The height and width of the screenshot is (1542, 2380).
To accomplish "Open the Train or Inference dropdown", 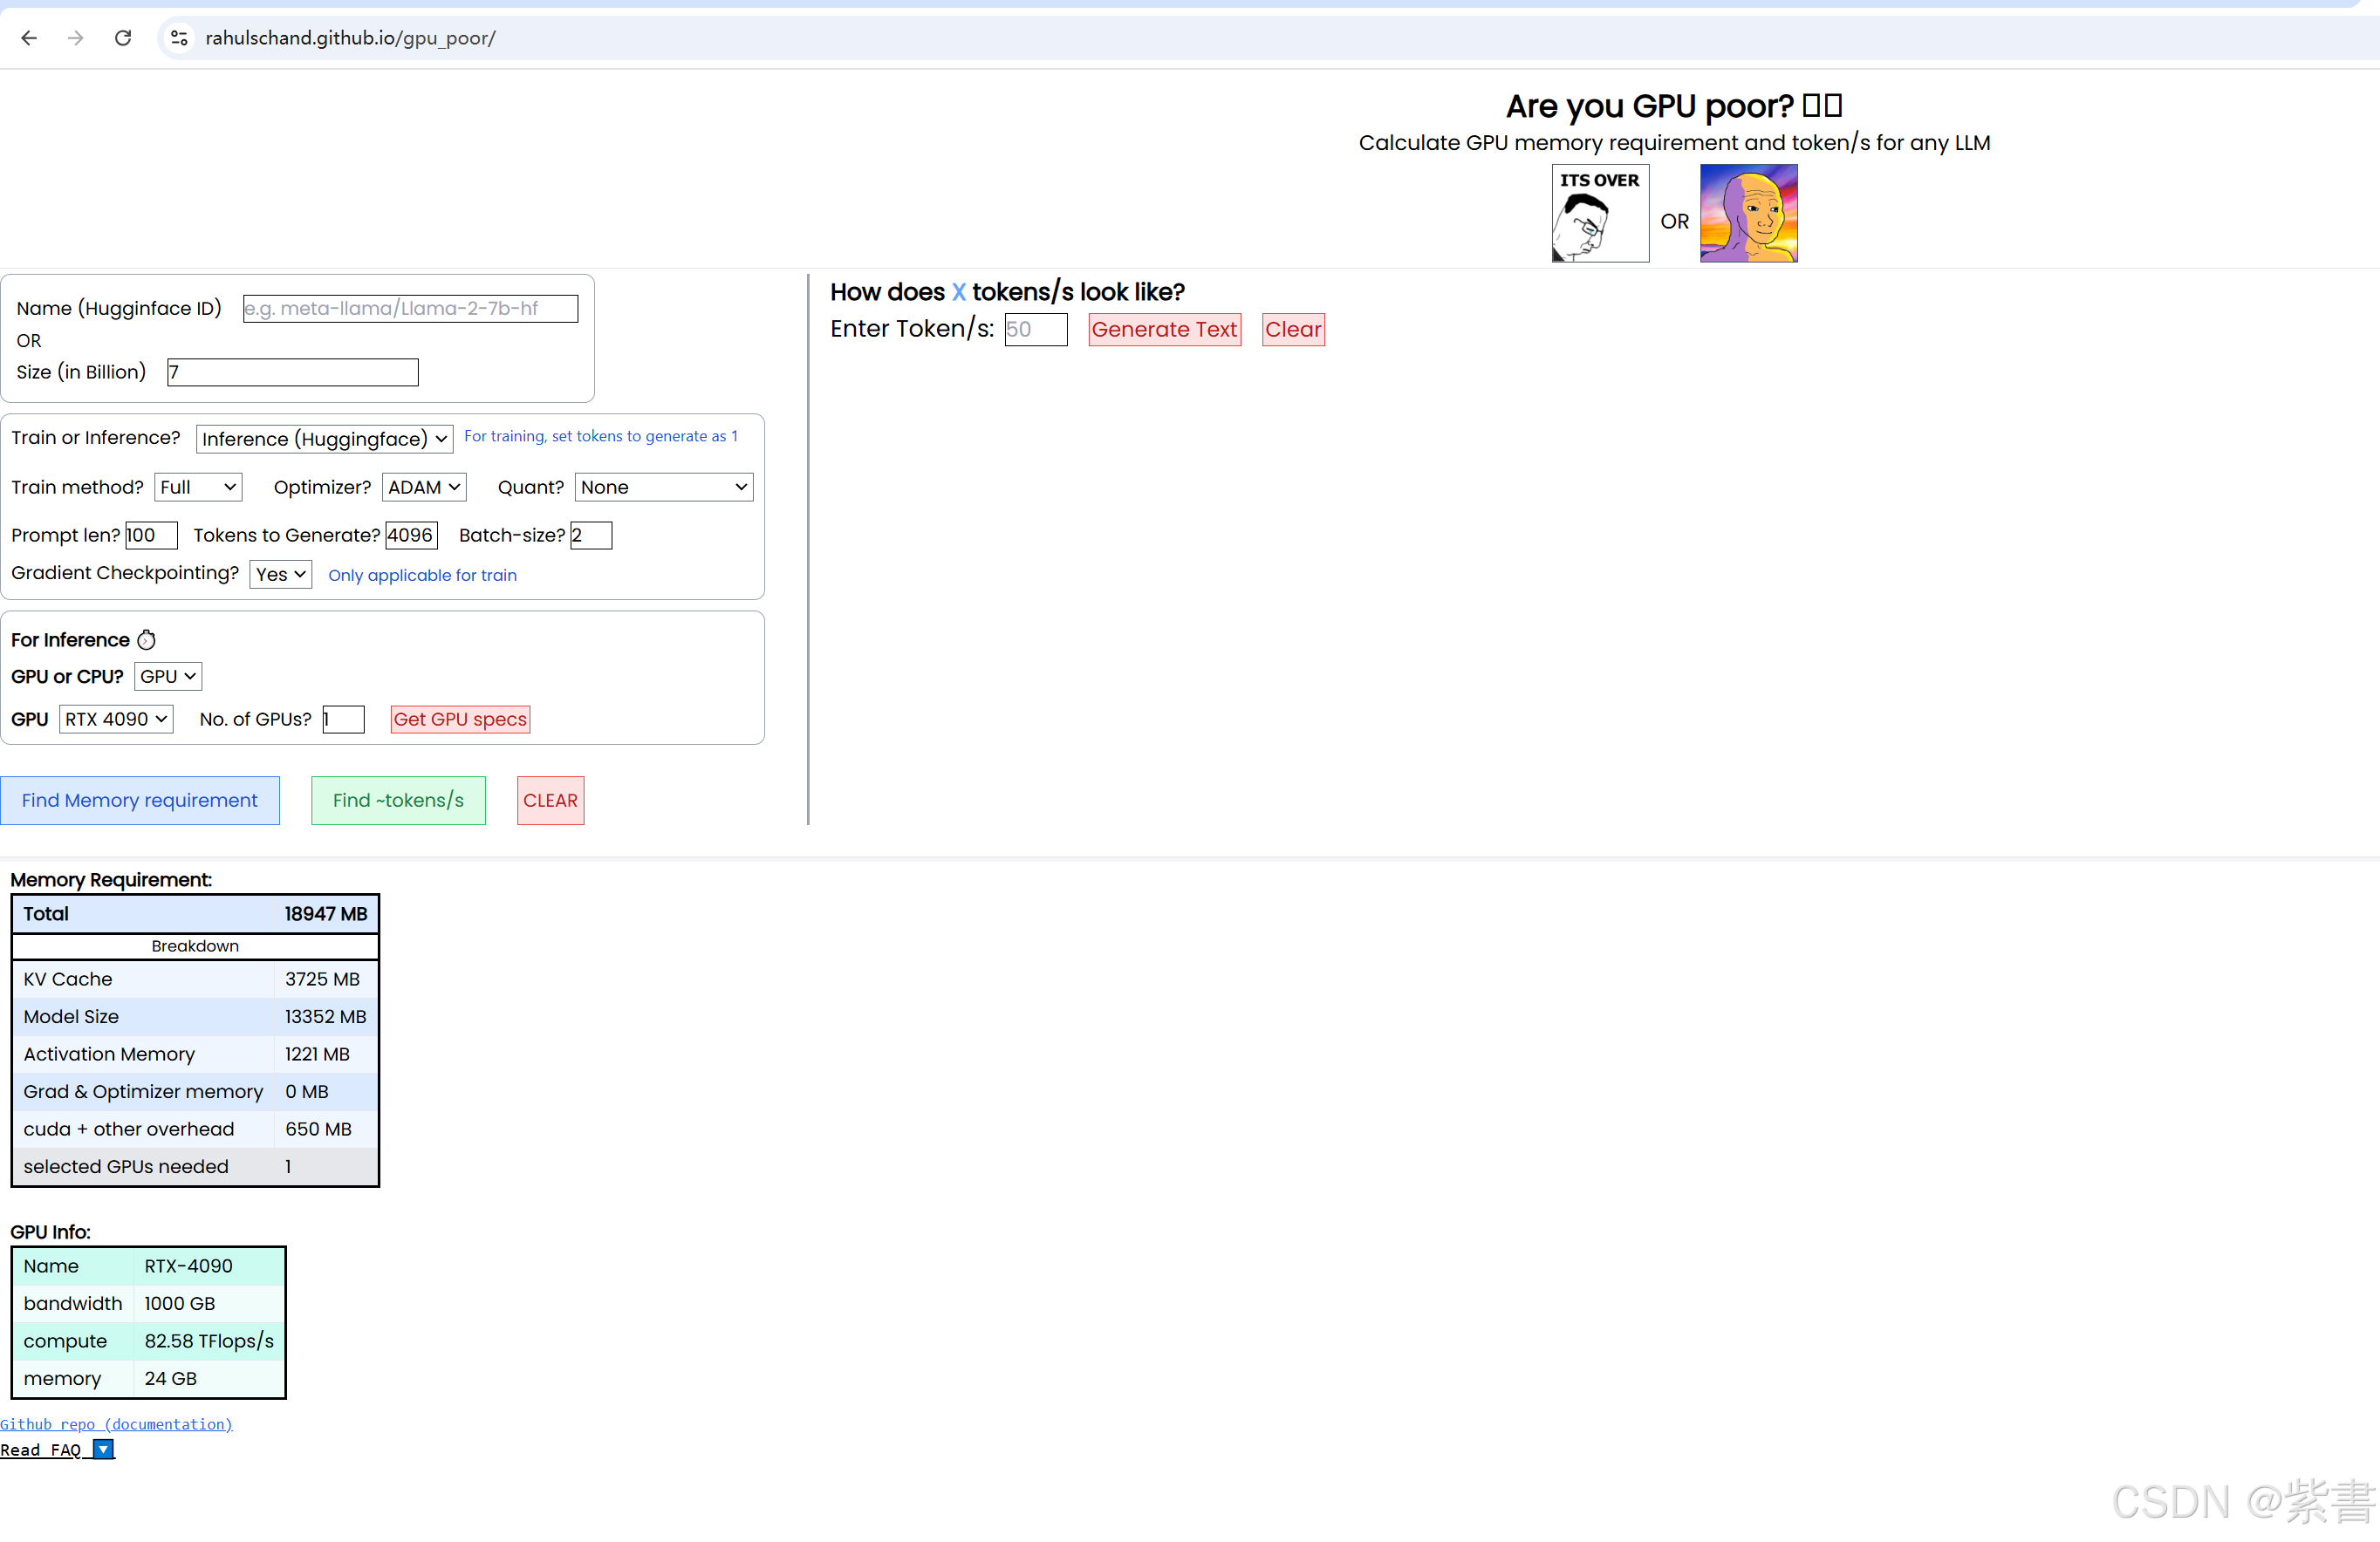I will pos(324,439).
